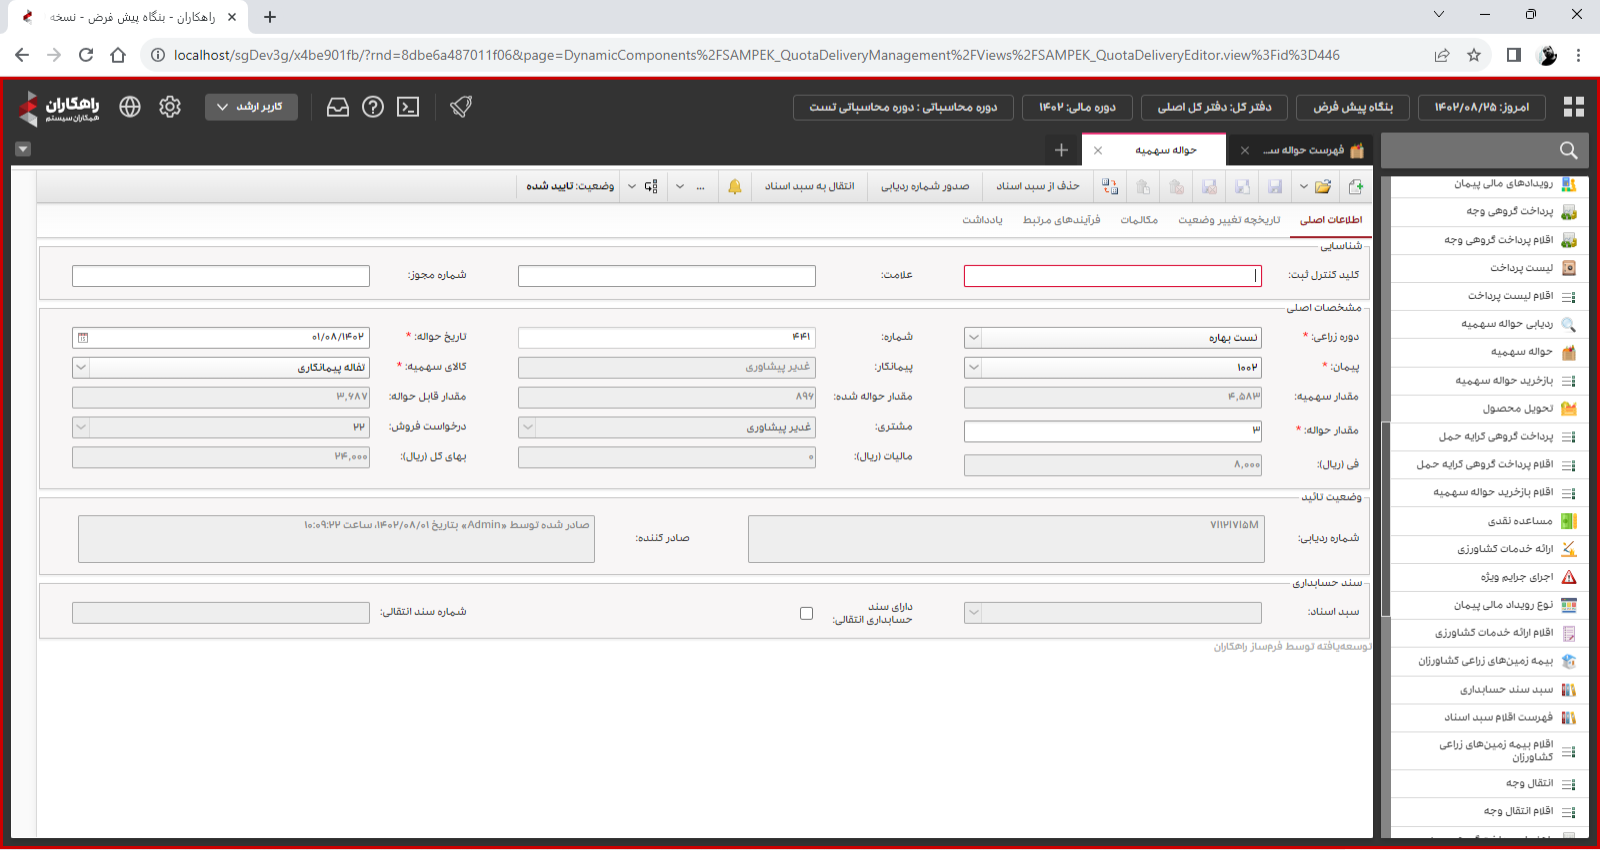The width and height of the screenshot is (1600, 850).
Task: Collapse the header panel using the small arrow at left
Action: [x=23, y=149]
